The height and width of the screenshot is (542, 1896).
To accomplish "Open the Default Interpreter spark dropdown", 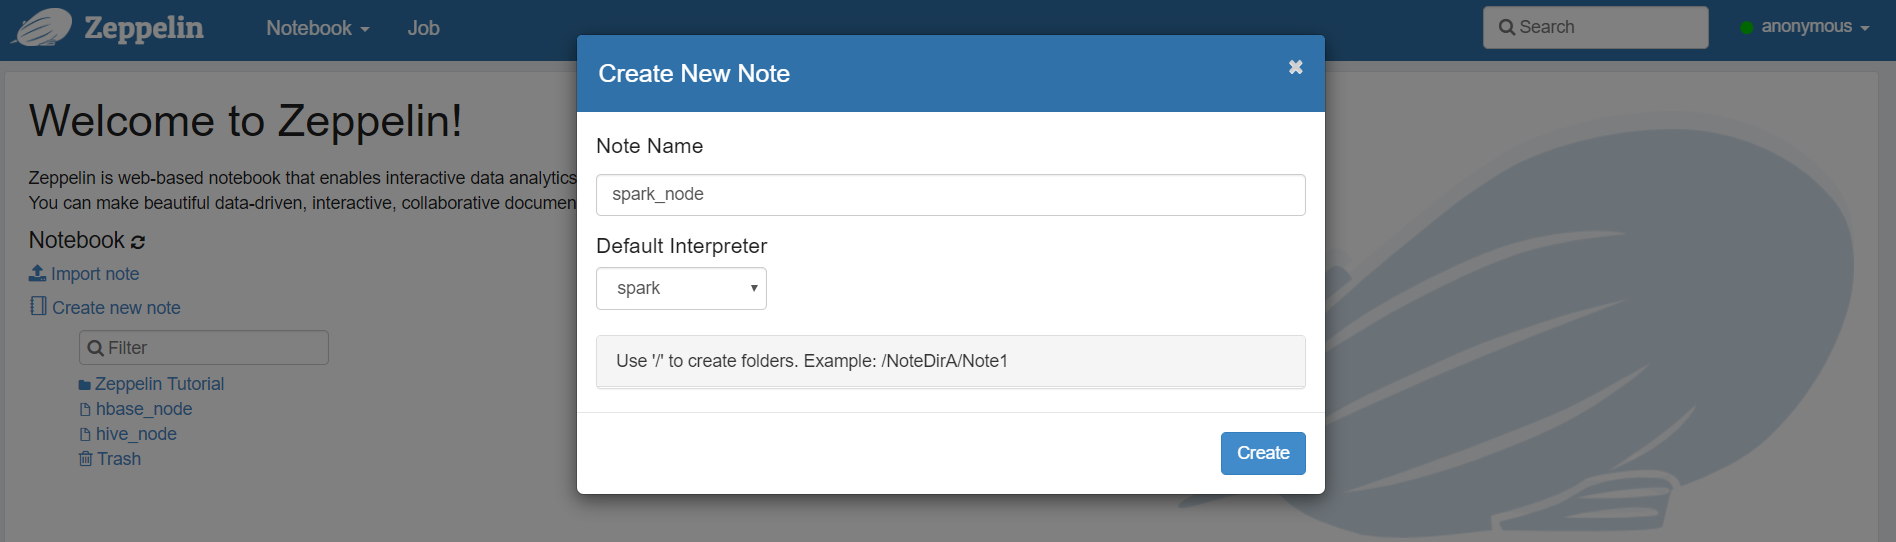I will coord(681,288).
